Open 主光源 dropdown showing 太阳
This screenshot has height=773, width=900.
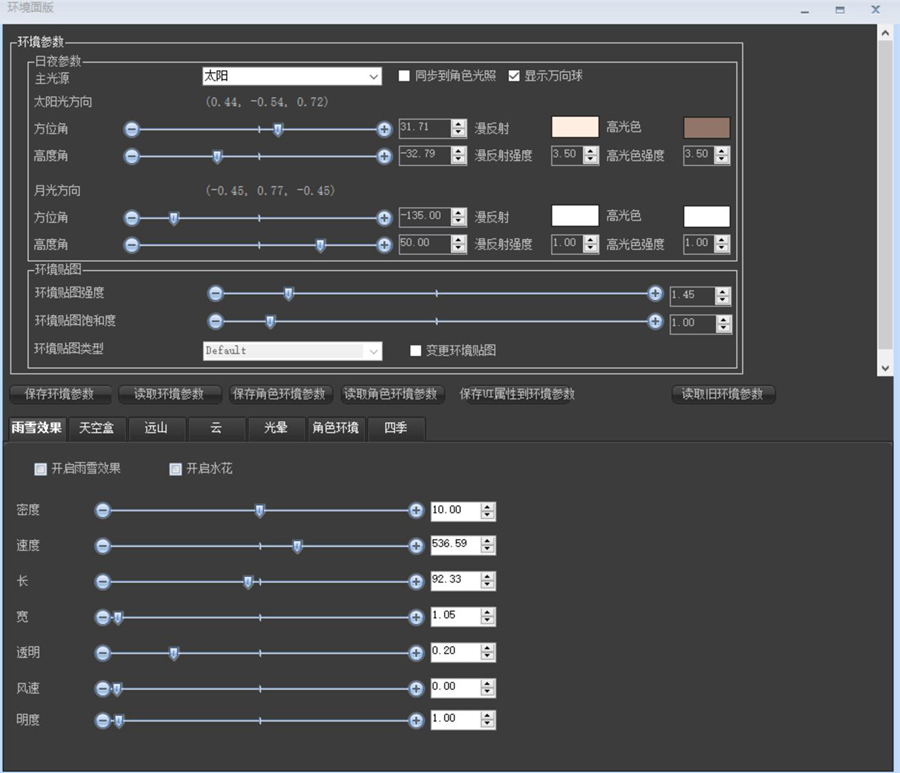click(x=291, y=76)
